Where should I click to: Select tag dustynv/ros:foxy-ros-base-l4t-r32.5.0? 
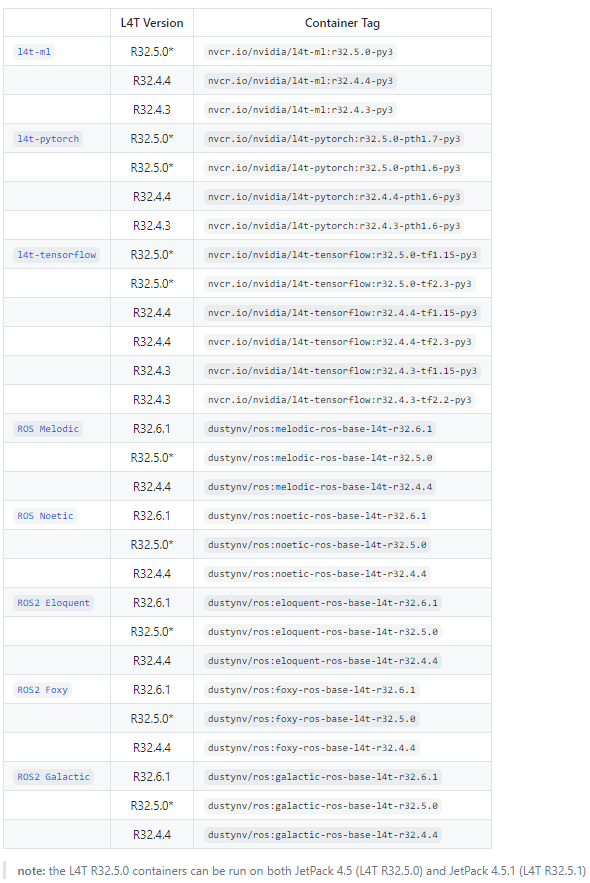click(311, 719)
